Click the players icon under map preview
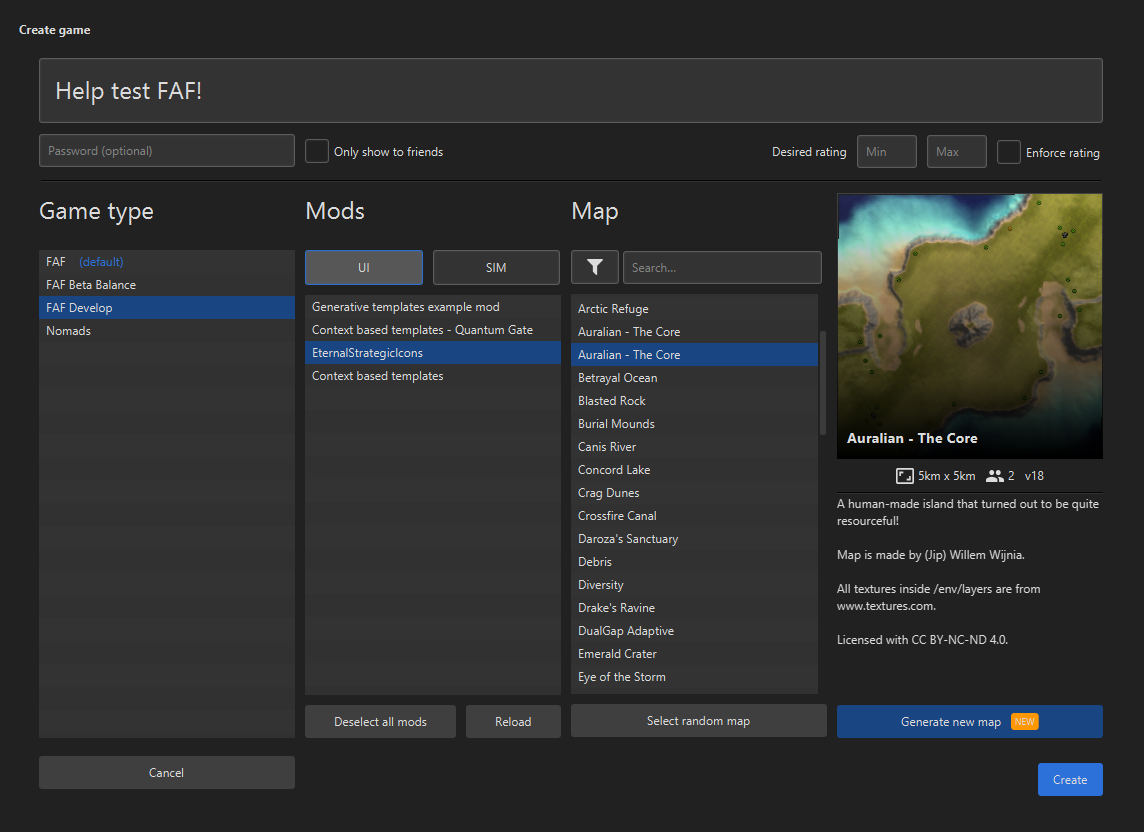1144x832 pixels. [x=994, y=476]
